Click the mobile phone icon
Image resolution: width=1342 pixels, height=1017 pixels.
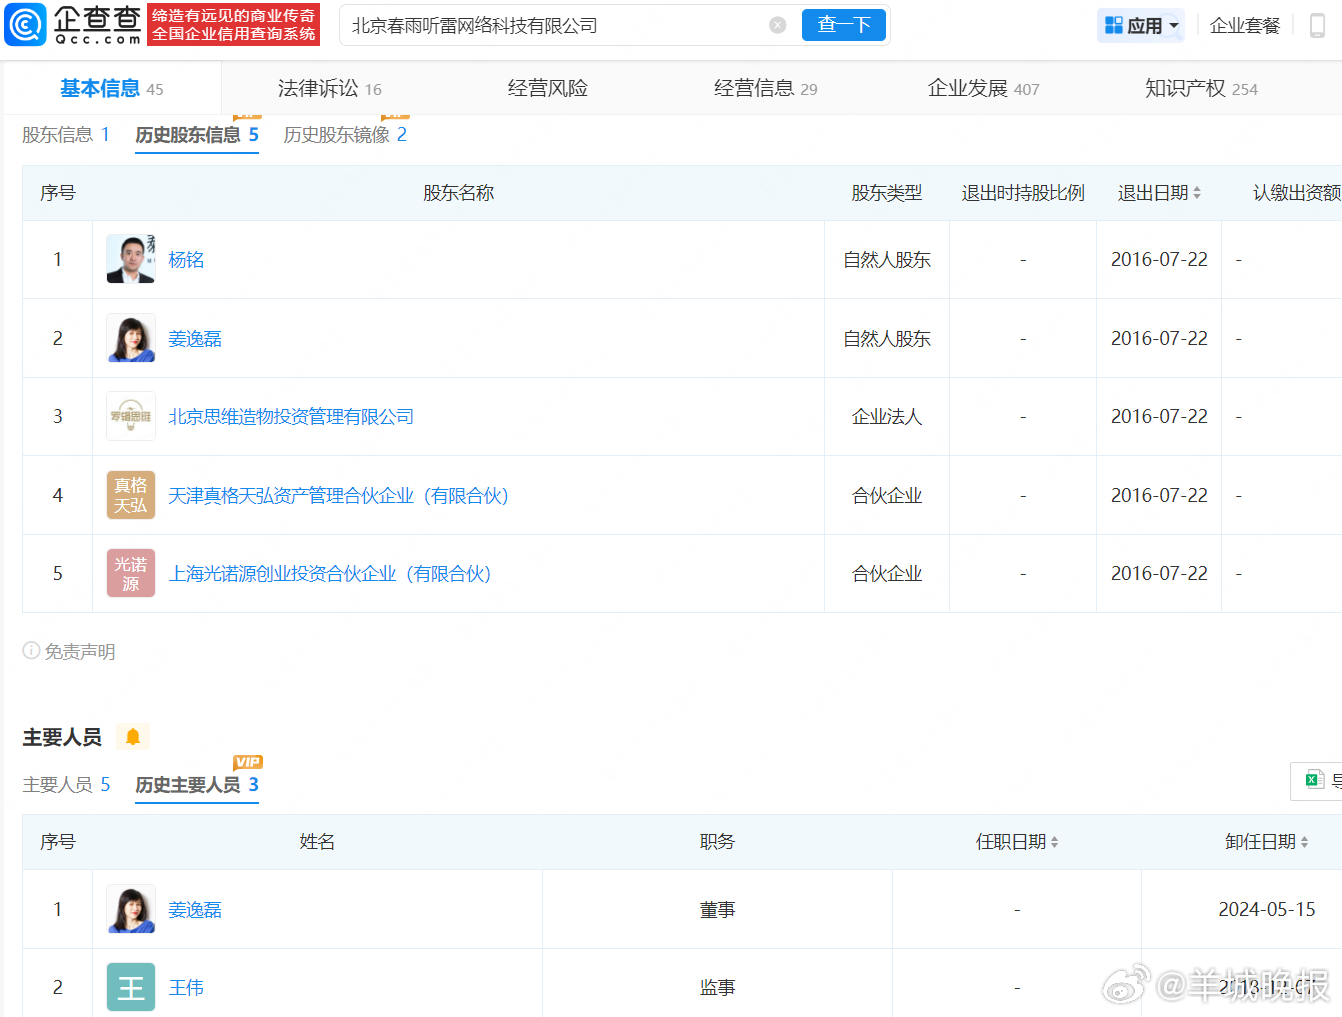[x=1317, y=25]
